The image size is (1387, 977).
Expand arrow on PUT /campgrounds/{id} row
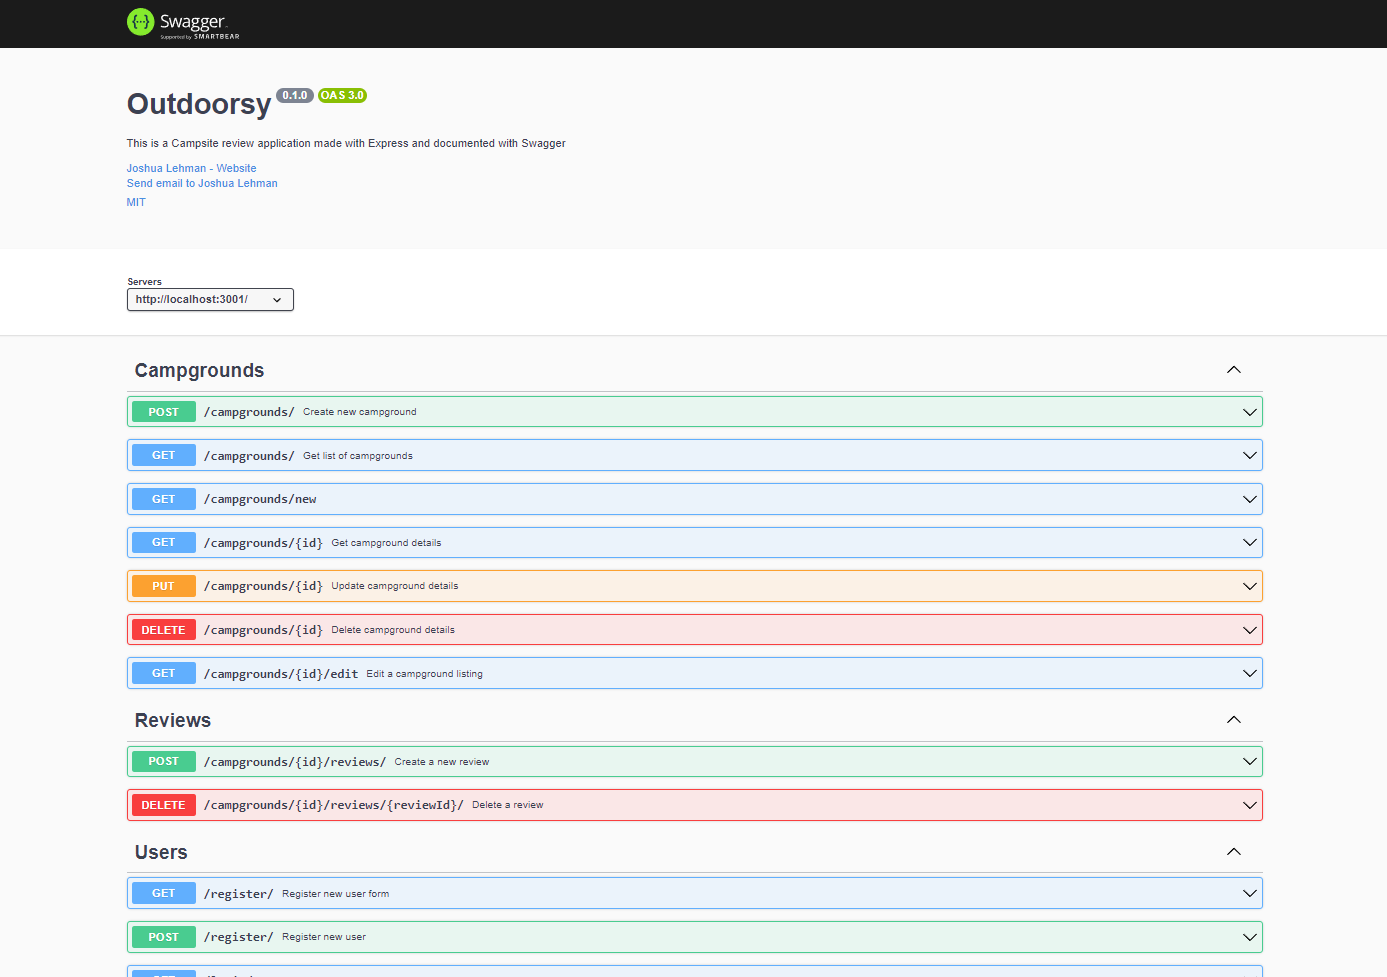[1249, 586]
